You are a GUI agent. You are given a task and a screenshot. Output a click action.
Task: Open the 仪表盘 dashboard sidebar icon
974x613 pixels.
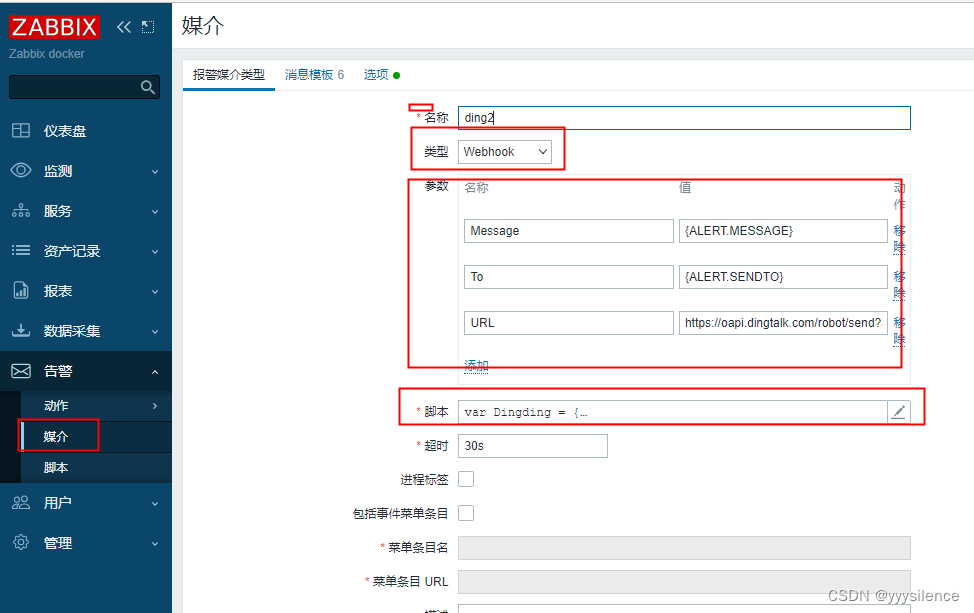22,130
